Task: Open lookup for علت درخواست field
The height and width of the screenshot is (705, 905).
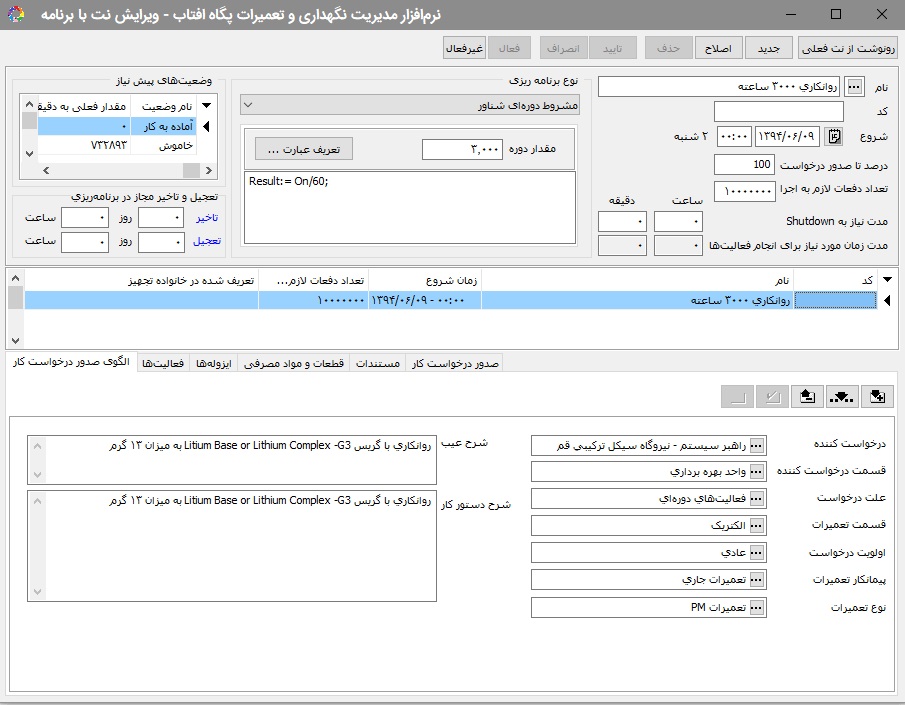Action: (757, 498)
